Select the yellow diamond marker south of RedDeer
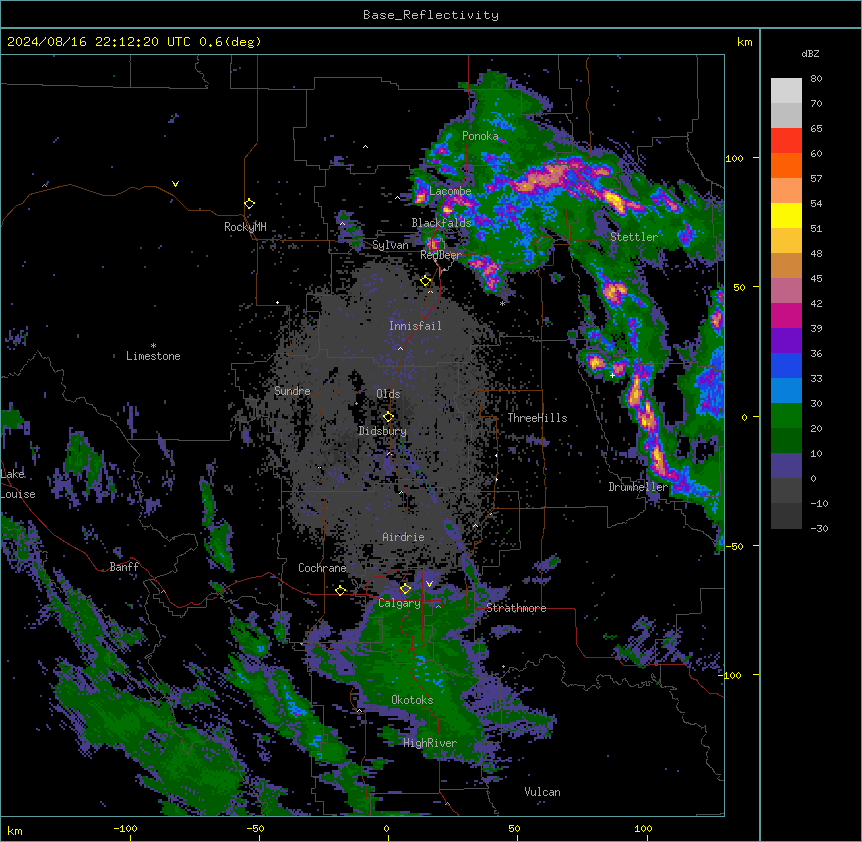862x842 pixels. click(x=426, y=281)
